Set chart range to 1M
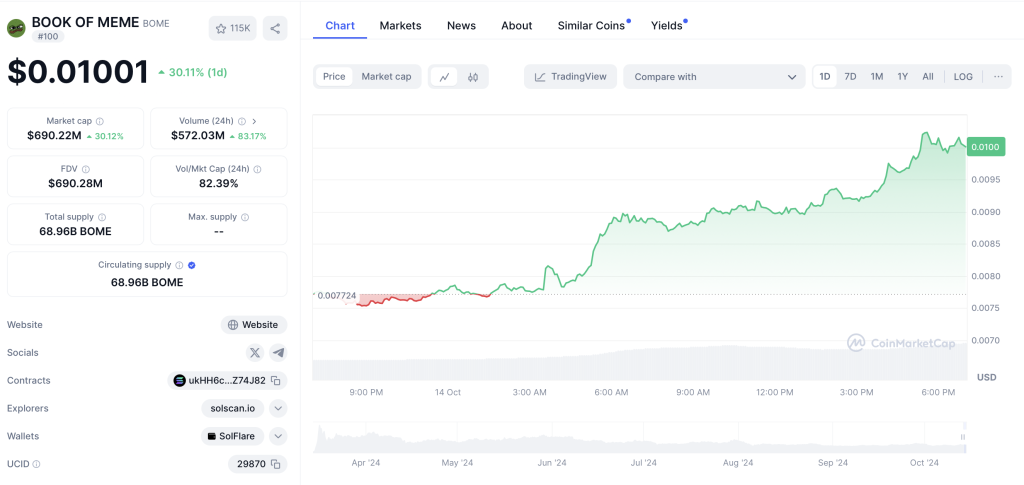 tap(876, 77)
